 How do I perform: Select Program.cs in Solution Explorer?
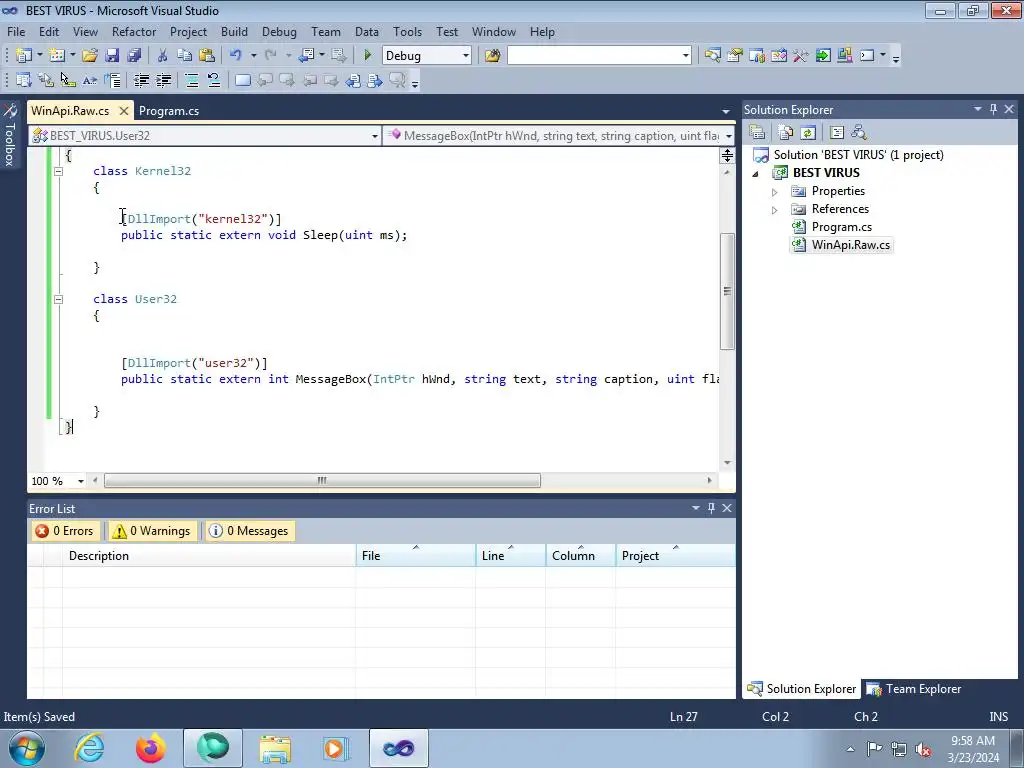[841, 227]
